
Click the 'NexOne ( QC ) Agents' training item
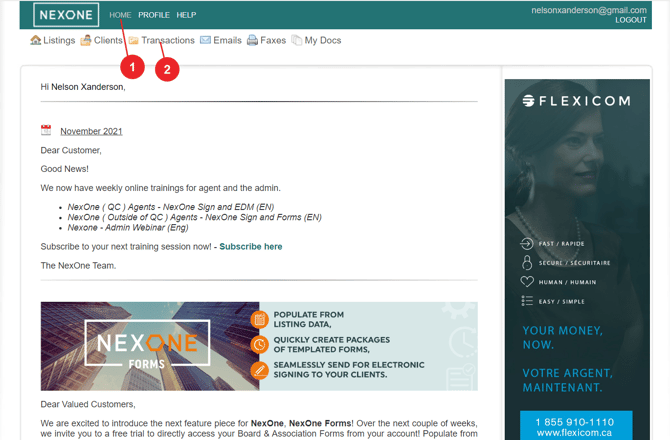pyautogui.click(x=170, y=207)
